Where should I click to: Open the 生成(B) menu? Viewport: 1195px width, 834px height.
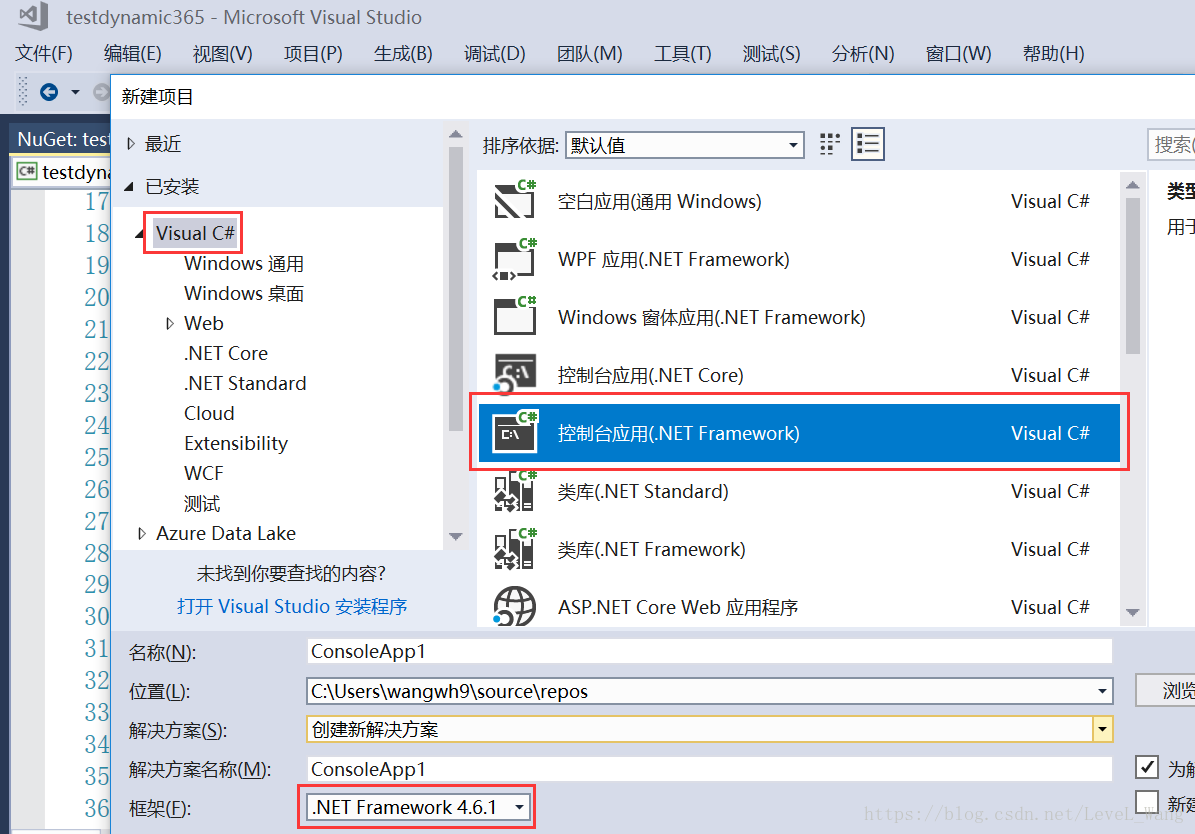[x=403, y=53]
